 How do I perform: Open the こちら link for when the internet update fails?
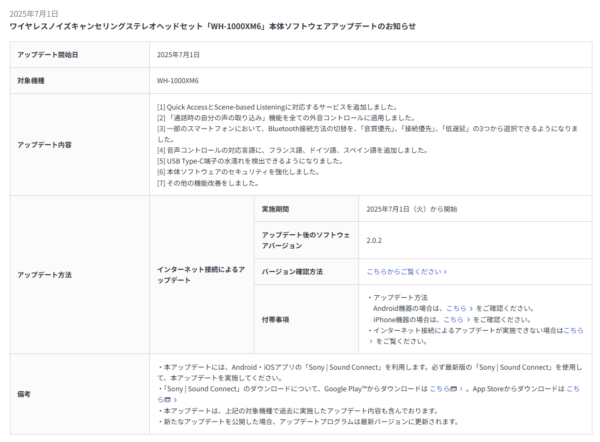[x=573, y=330]
